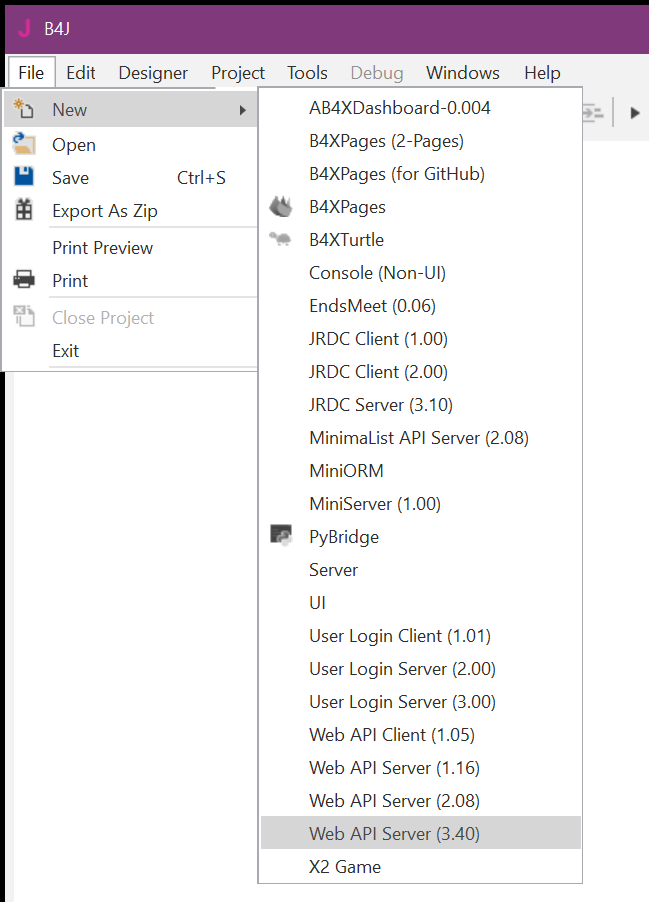The width and height of the screenshot is (649, 902).
Task: Open the Designer menu
Action: 153,72
